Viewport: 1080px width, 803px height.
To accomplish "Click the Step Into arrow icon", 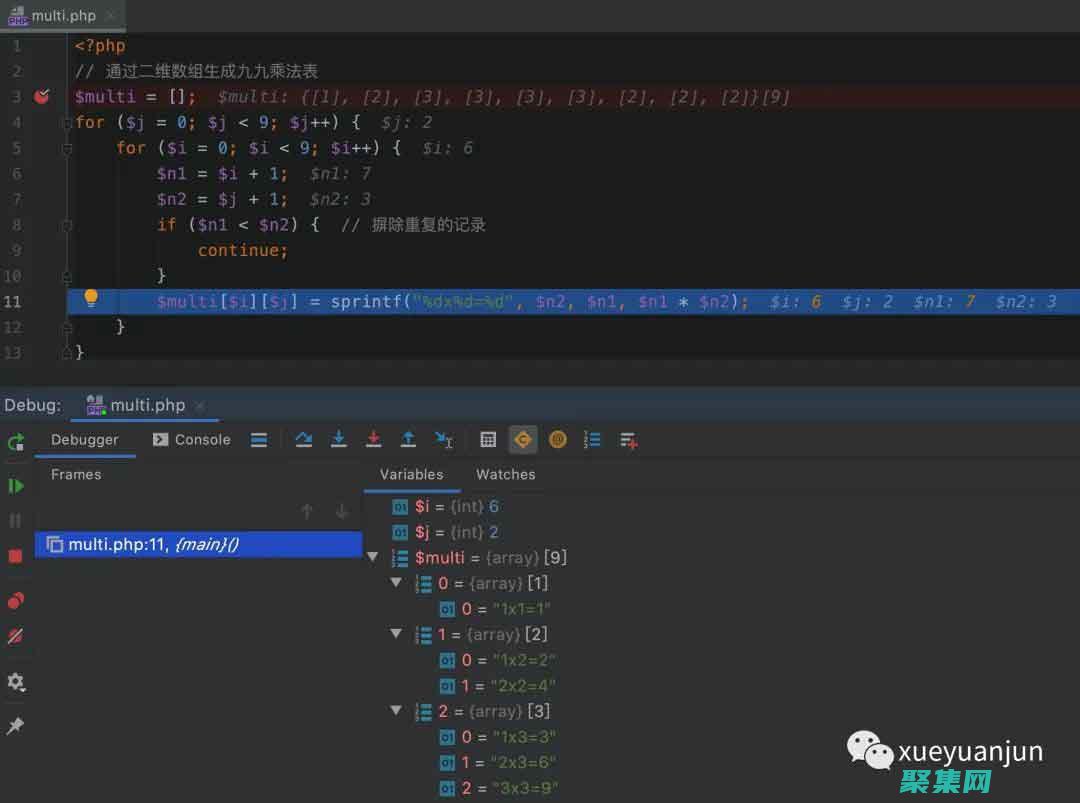I will coord(339,439).
